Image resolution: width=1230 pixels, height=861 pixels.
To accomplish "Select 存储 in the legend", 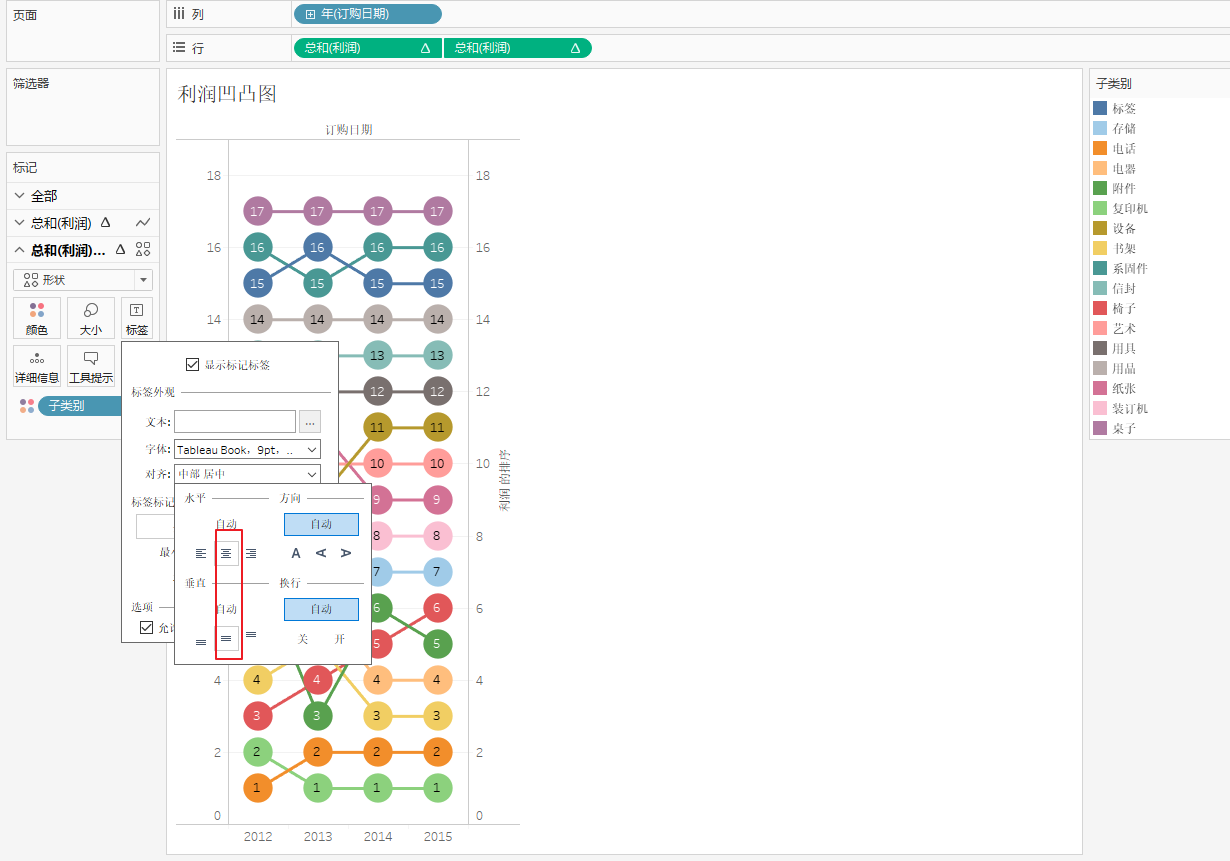I will [x=1124, y=128].
